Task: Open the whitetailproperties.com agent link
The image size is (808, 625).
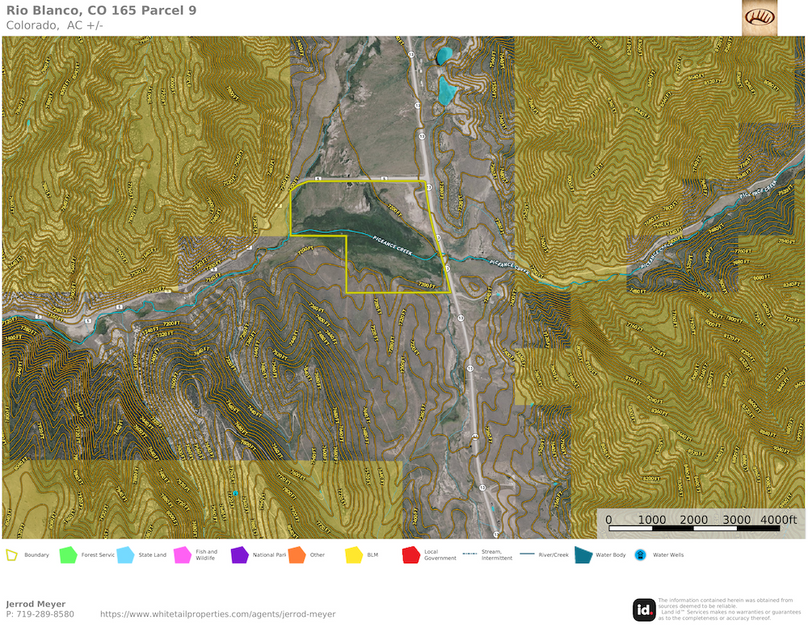Action: point(218,614)
